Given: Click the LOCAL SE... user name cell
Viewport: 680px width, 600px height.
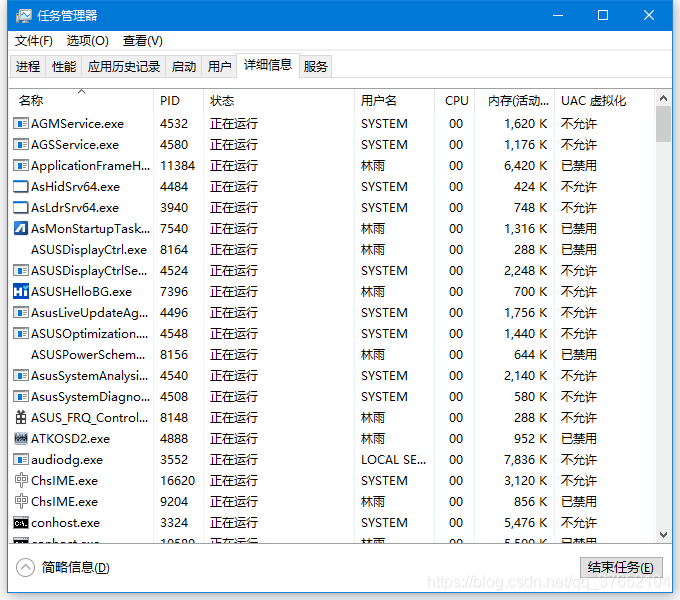Looking at the screenshot, I should point(394,460).
